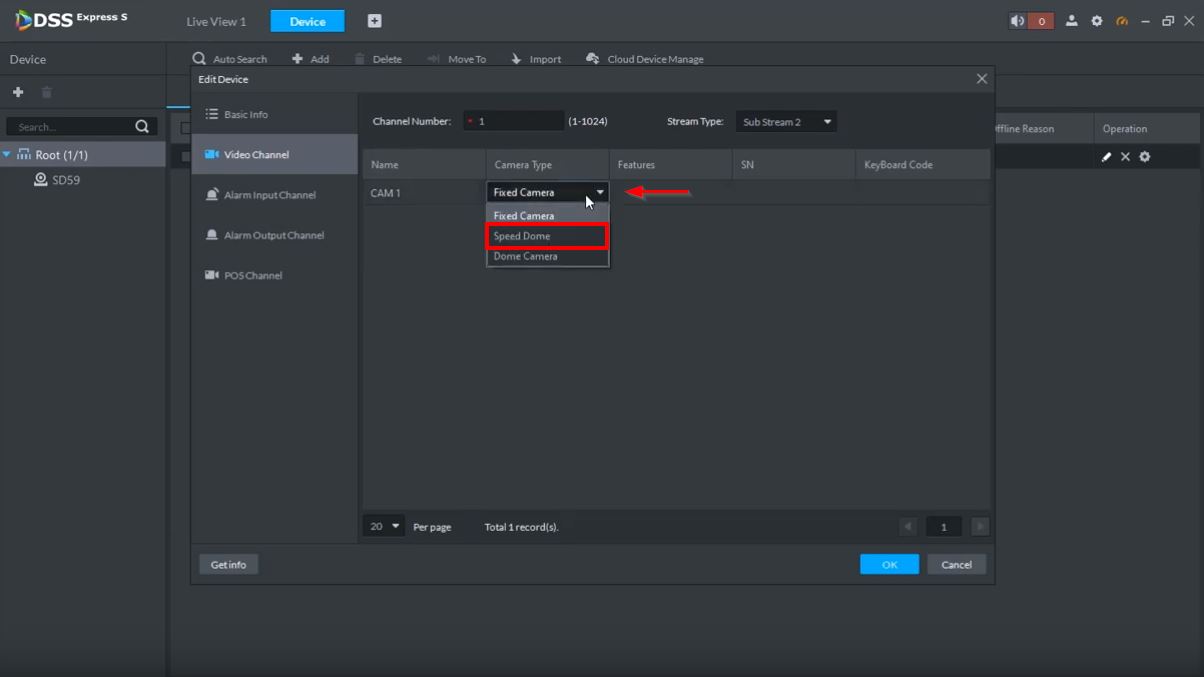Click the alarm speaker icon in title bar
The width and height of the screenshot is (1204, 677).
(x=1018, y=21)
